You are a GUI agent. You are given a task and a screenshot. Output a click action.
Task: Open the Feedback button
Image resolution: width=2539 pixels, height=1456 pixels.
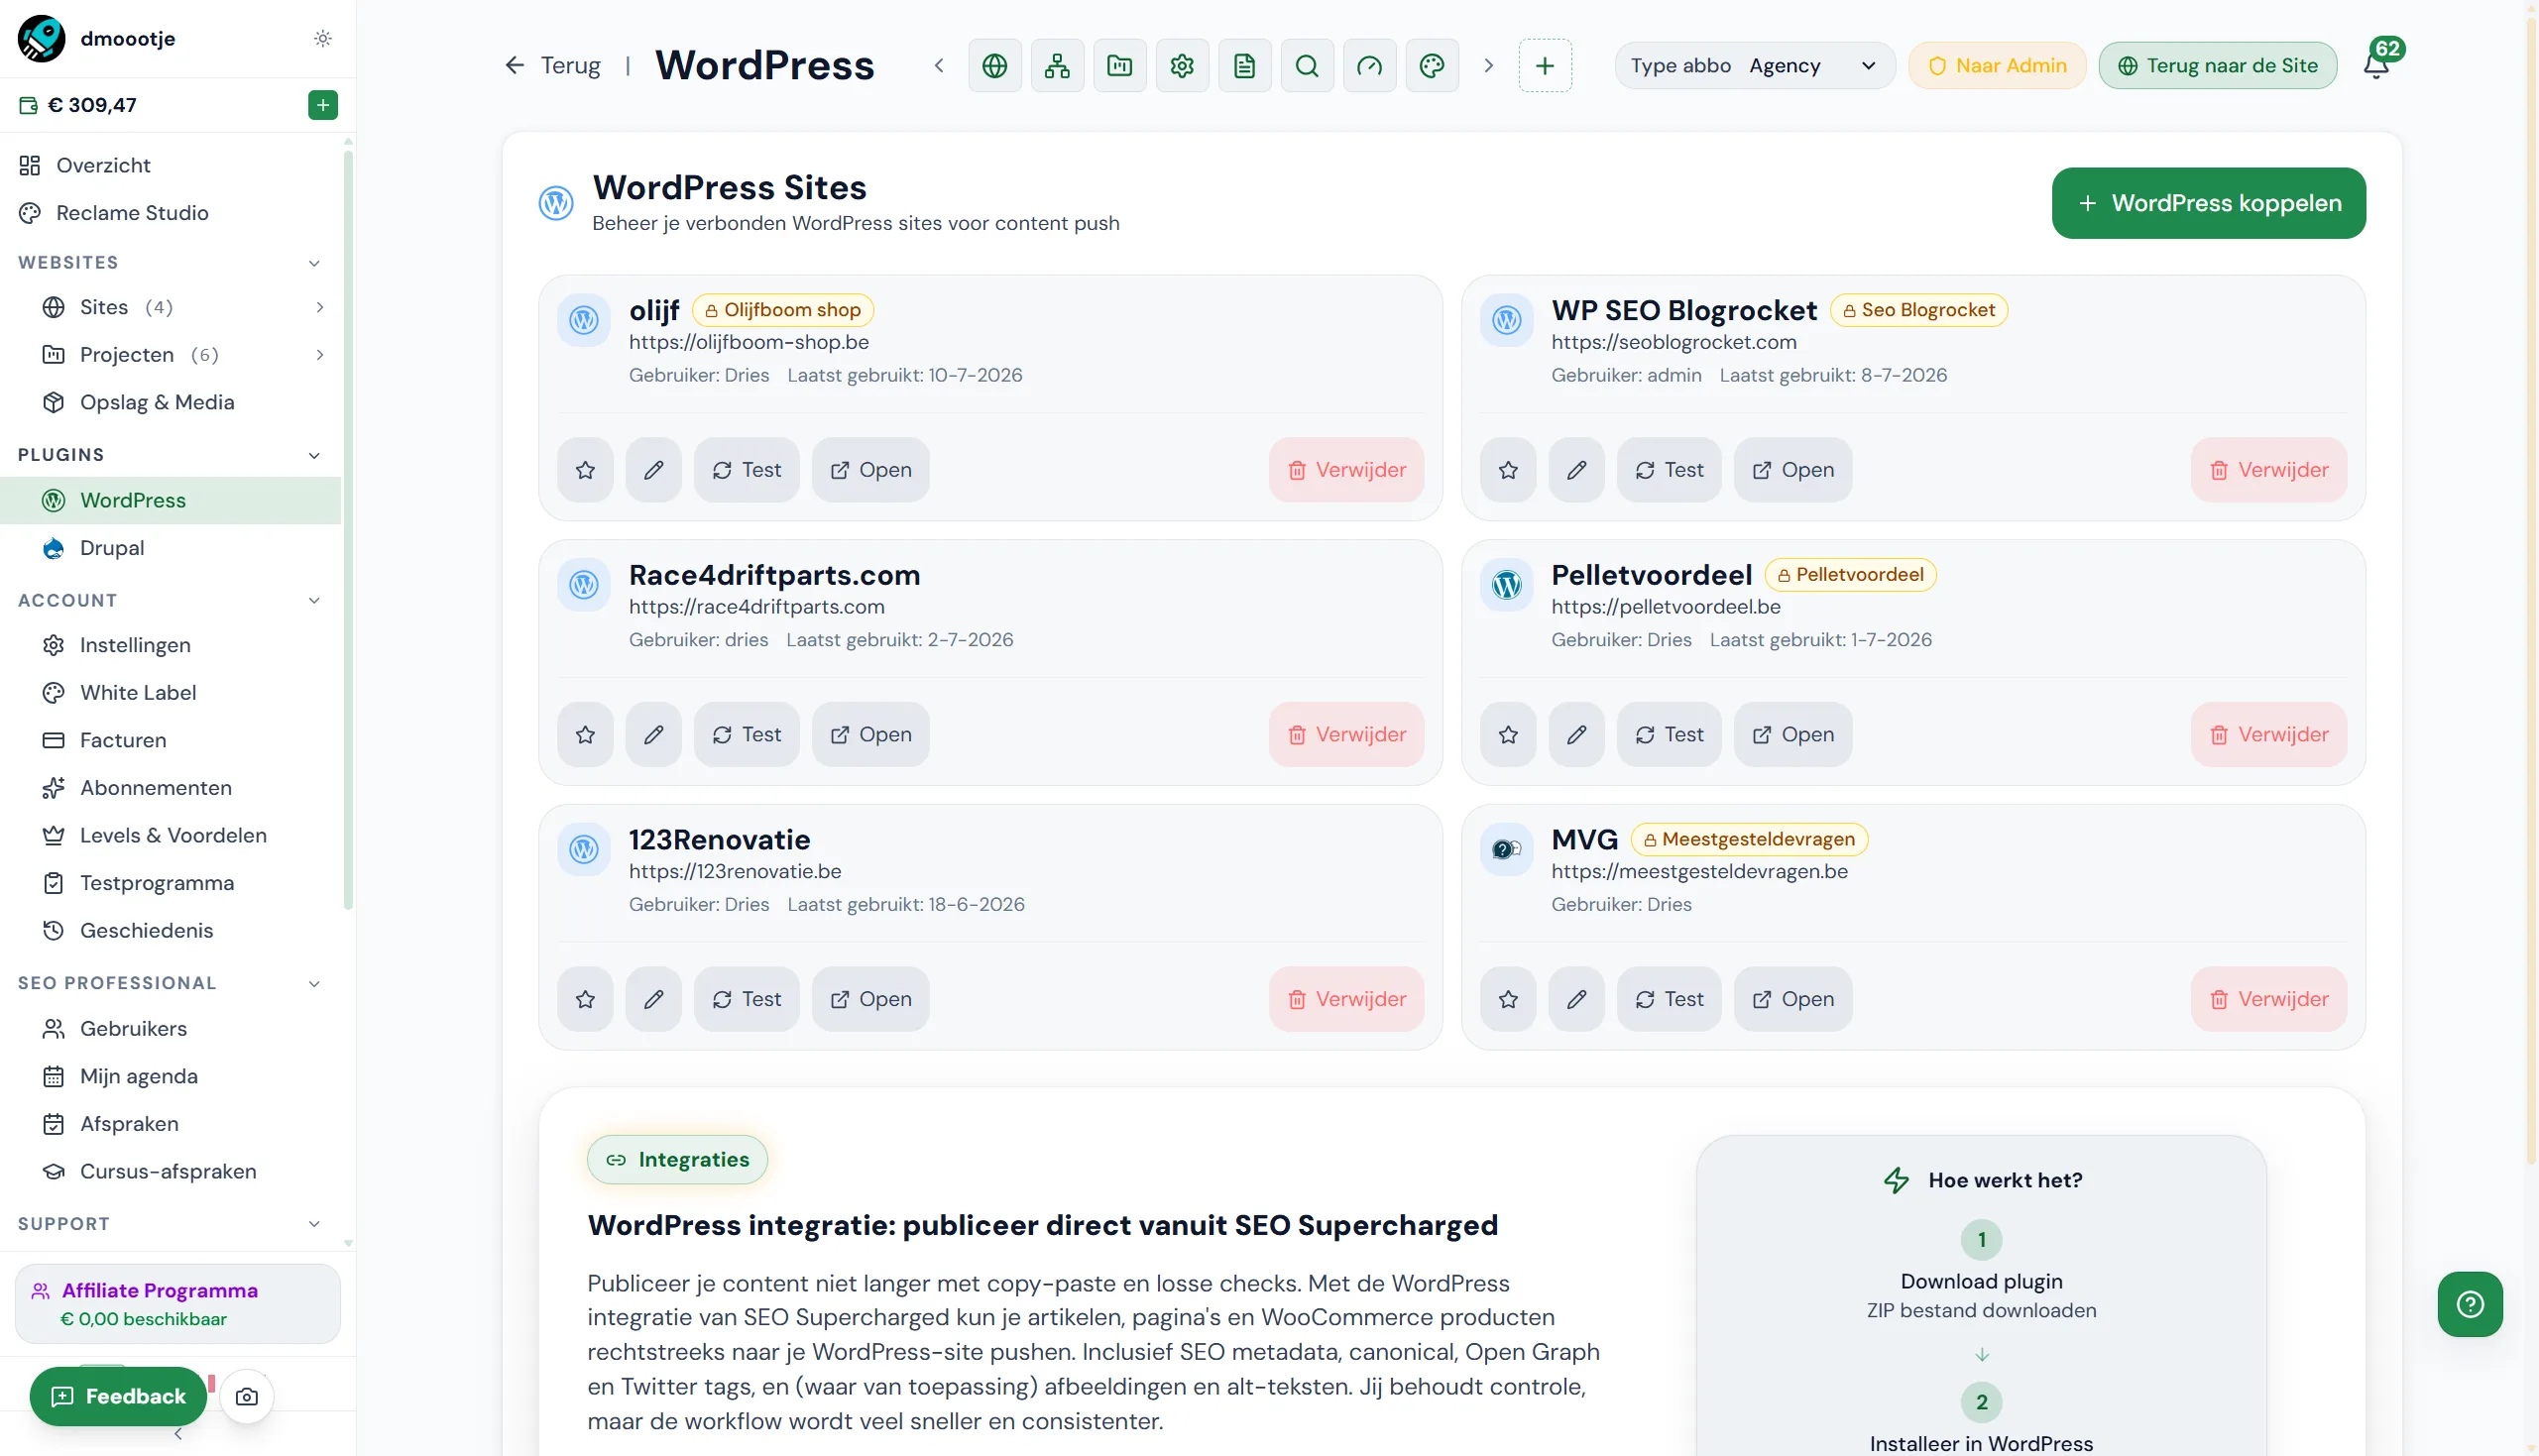tap(118, 1397)
